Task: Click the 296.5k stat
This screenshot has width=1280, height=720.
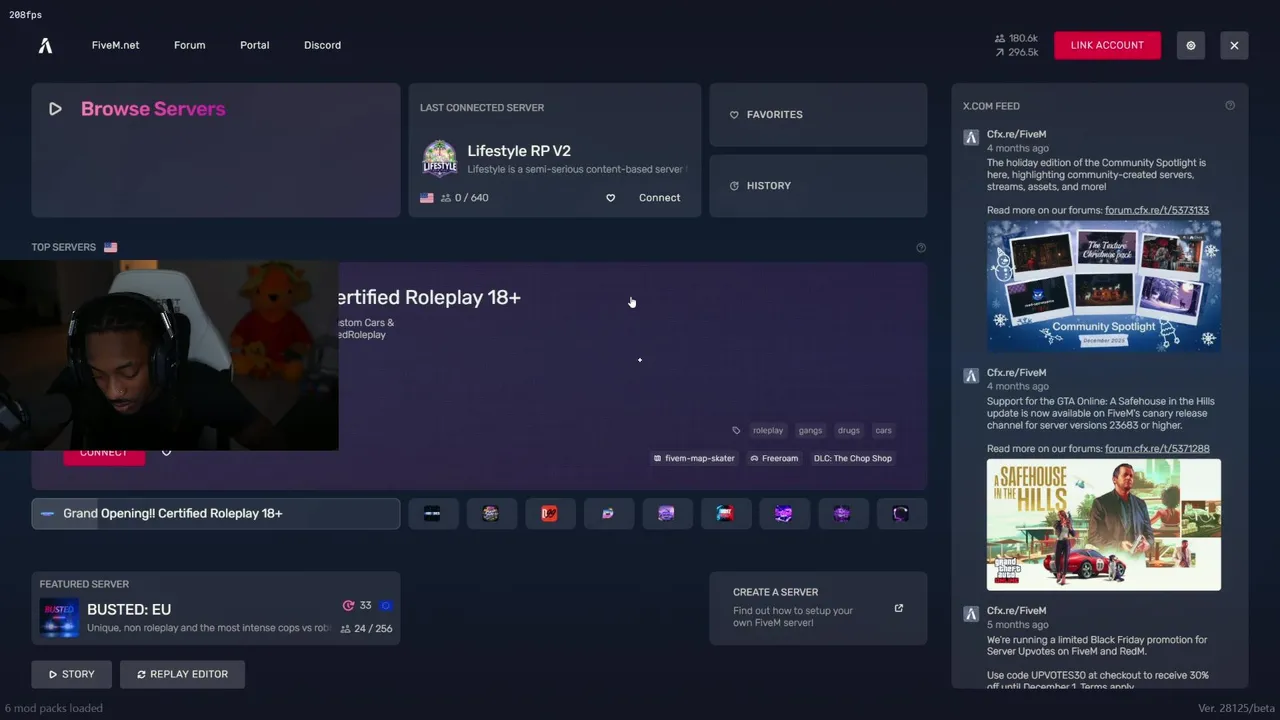Action: 1016,52
